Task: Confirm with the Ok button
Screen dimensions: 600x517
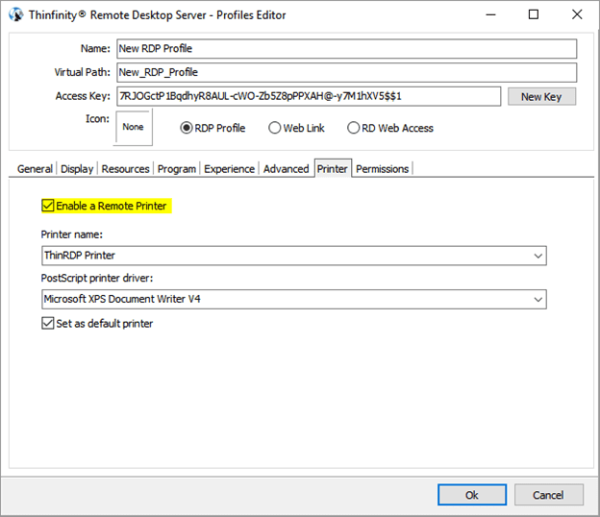Action: tap(472, 495)
